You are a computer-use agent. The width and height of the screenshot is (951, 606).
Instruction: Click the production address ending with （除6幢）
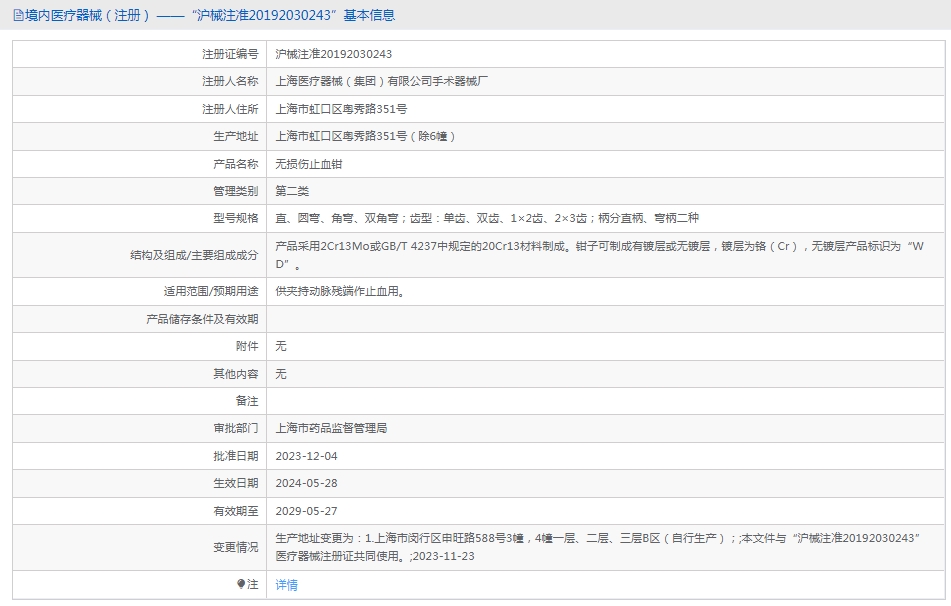(365, 136)
